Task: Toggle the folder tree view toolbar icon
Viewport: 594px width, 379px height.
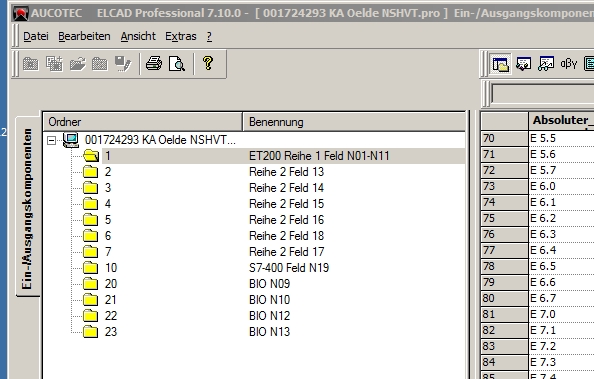Action: [x=500, y=64]
